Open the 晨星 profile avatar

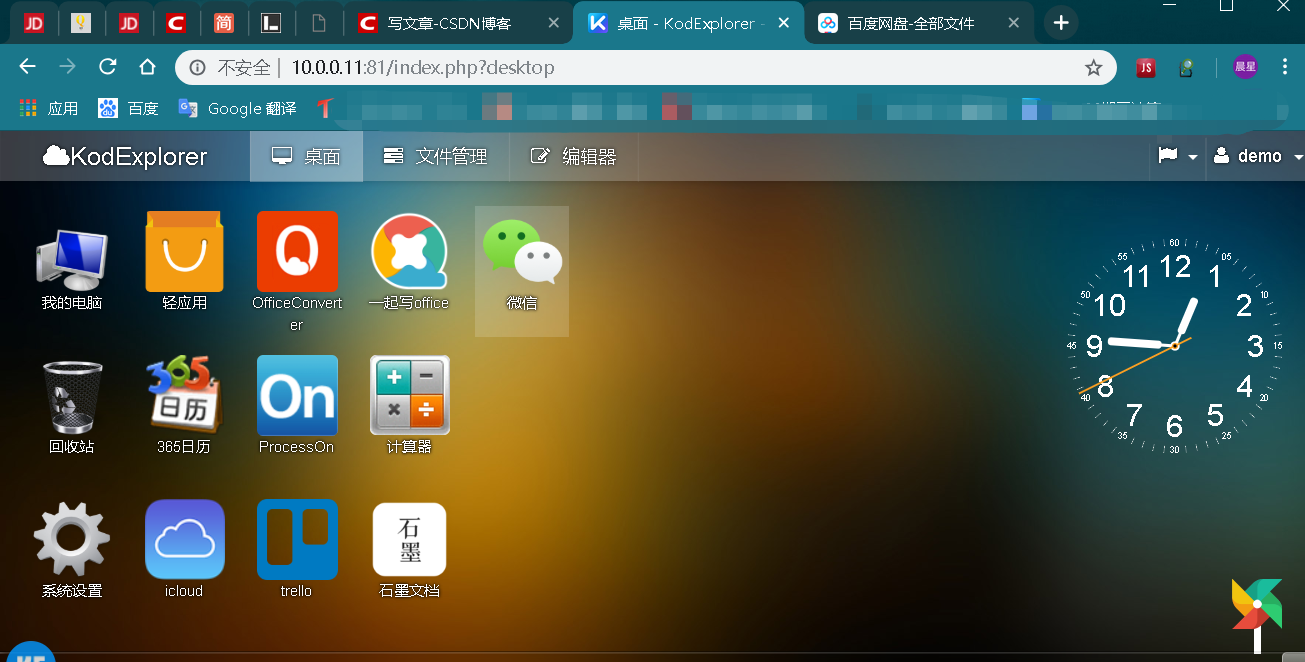tap(1245, 67)
